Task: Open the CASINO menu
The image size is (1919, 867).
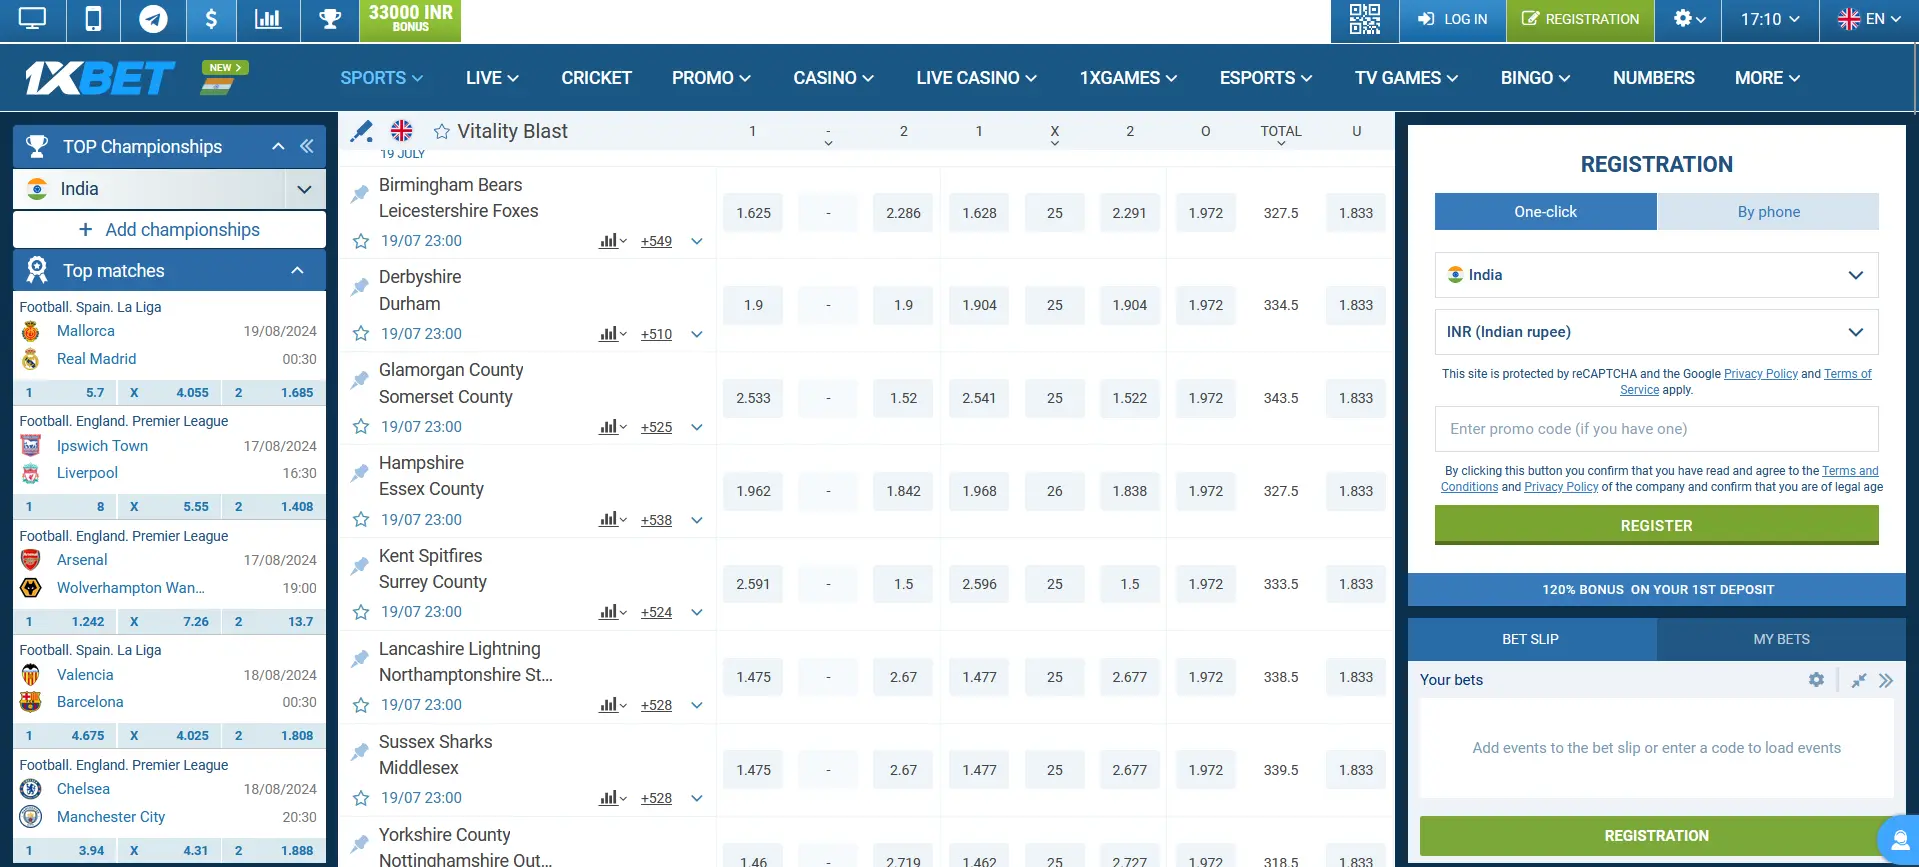Action: [x=833, y=78]
